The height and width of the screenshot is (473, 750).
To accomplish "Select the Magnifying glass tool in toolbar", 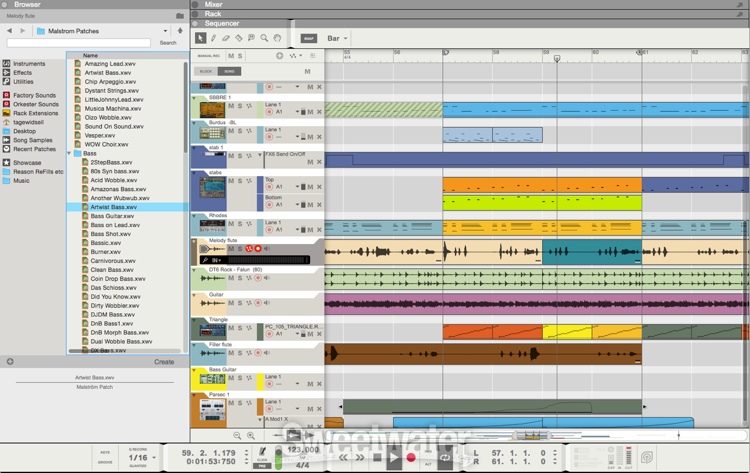I will click(264, 38).
